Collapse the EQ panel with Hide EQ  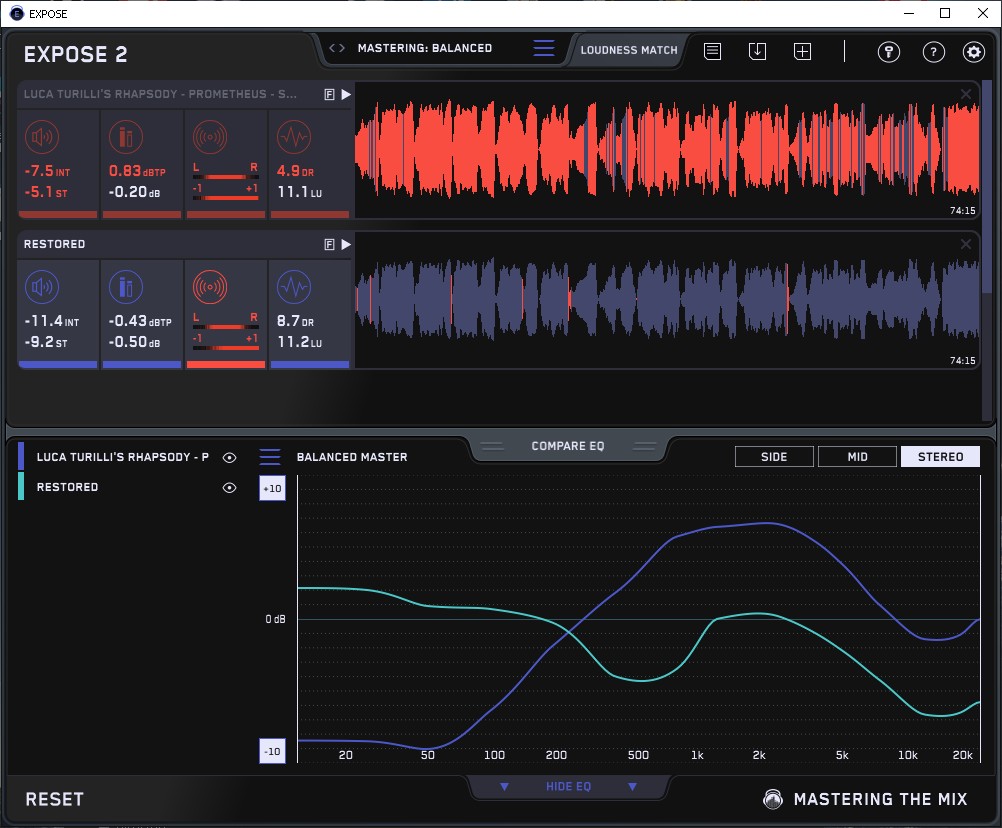568,786
